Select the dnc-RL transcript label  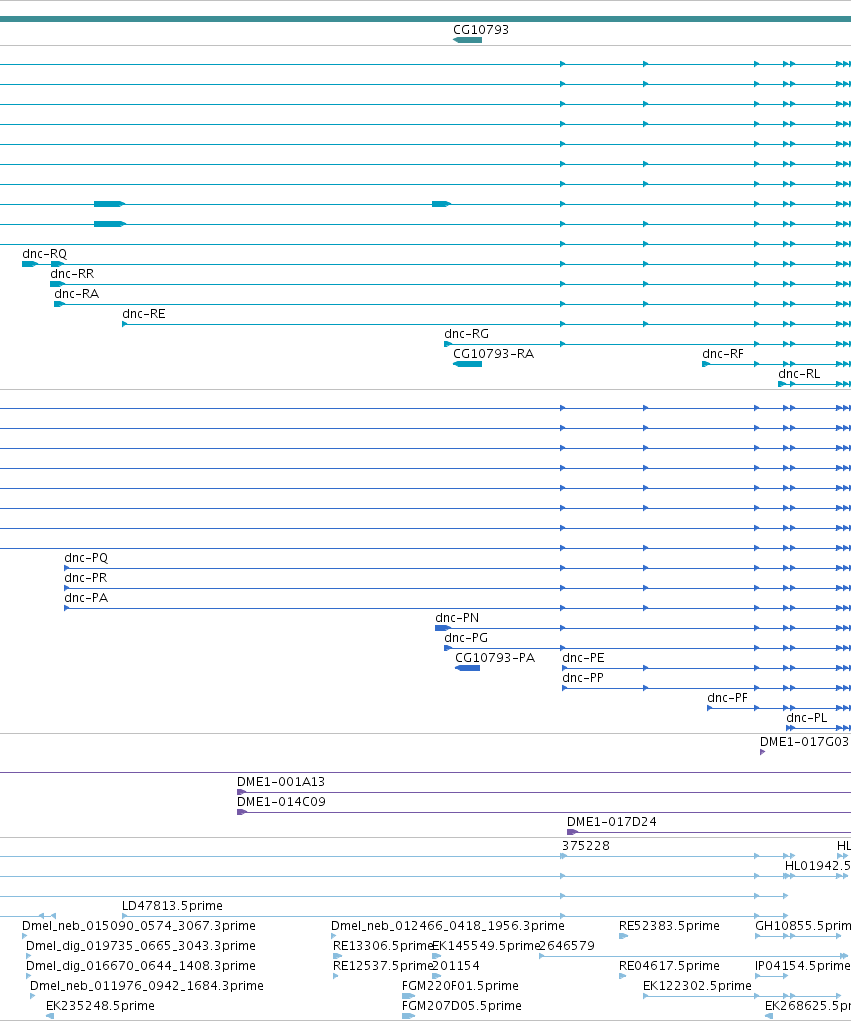point(799,374)
